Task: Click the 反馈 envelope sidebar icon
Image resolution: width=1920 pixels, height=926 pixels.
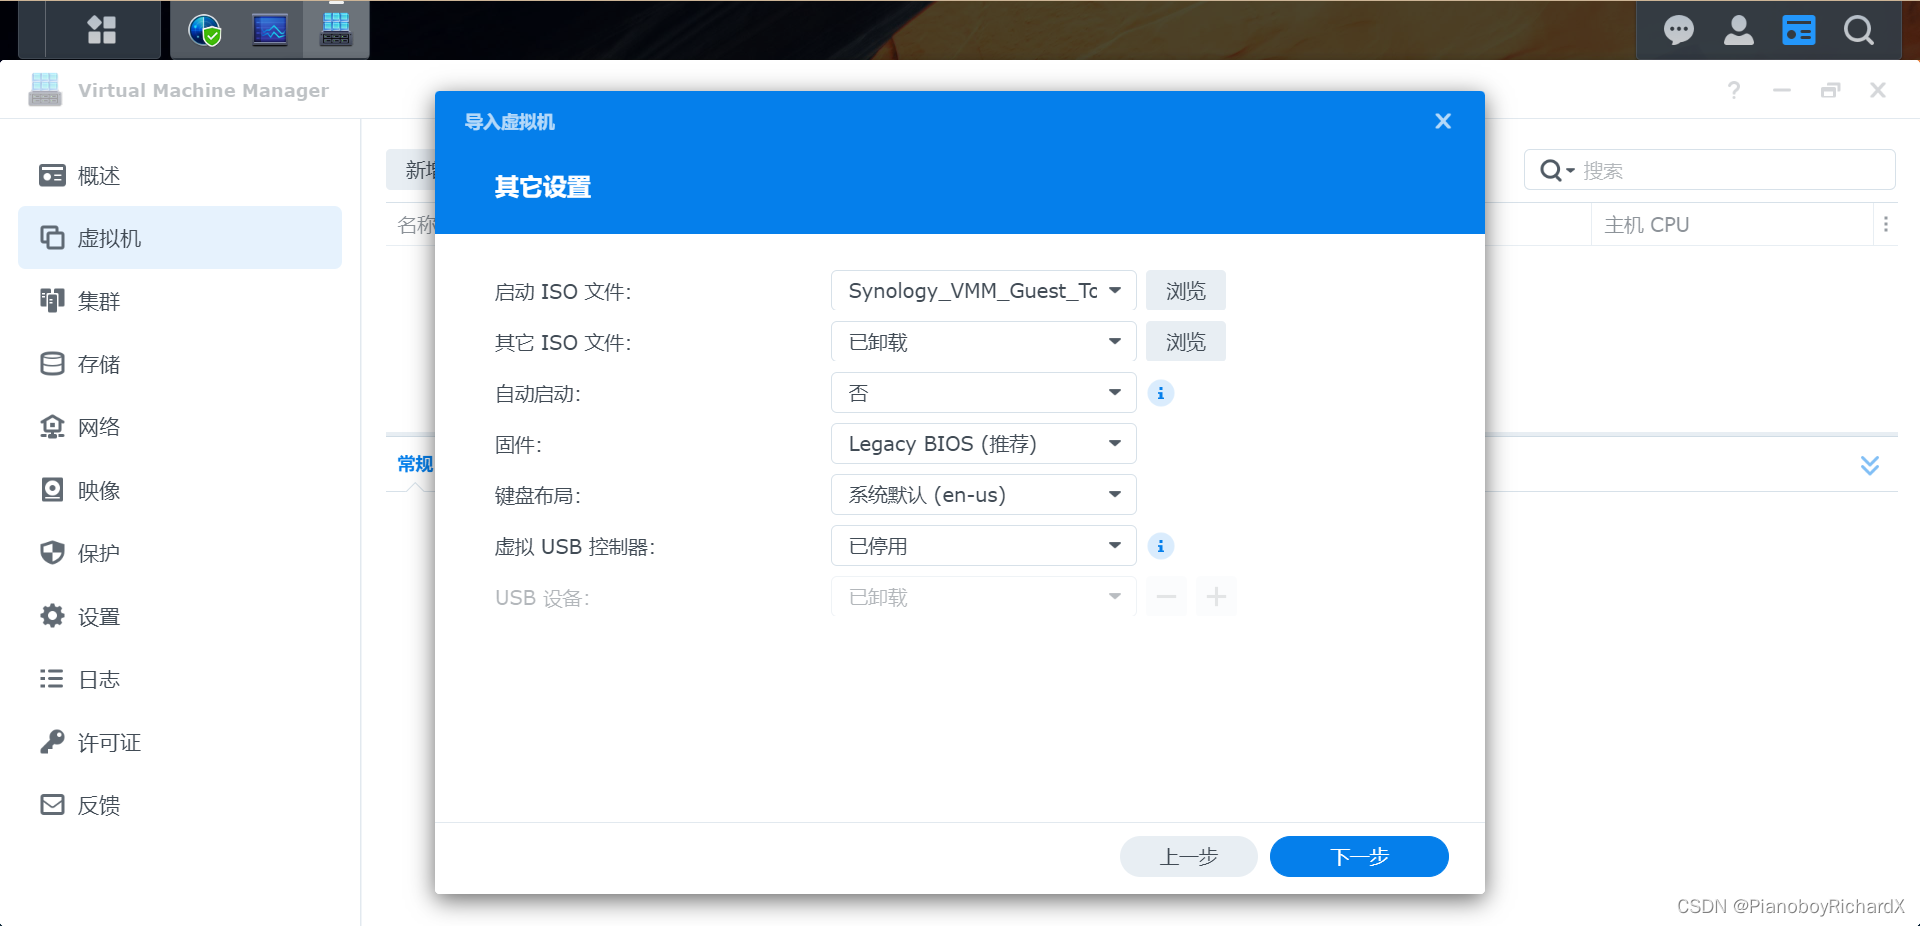Action: point(52,805)
